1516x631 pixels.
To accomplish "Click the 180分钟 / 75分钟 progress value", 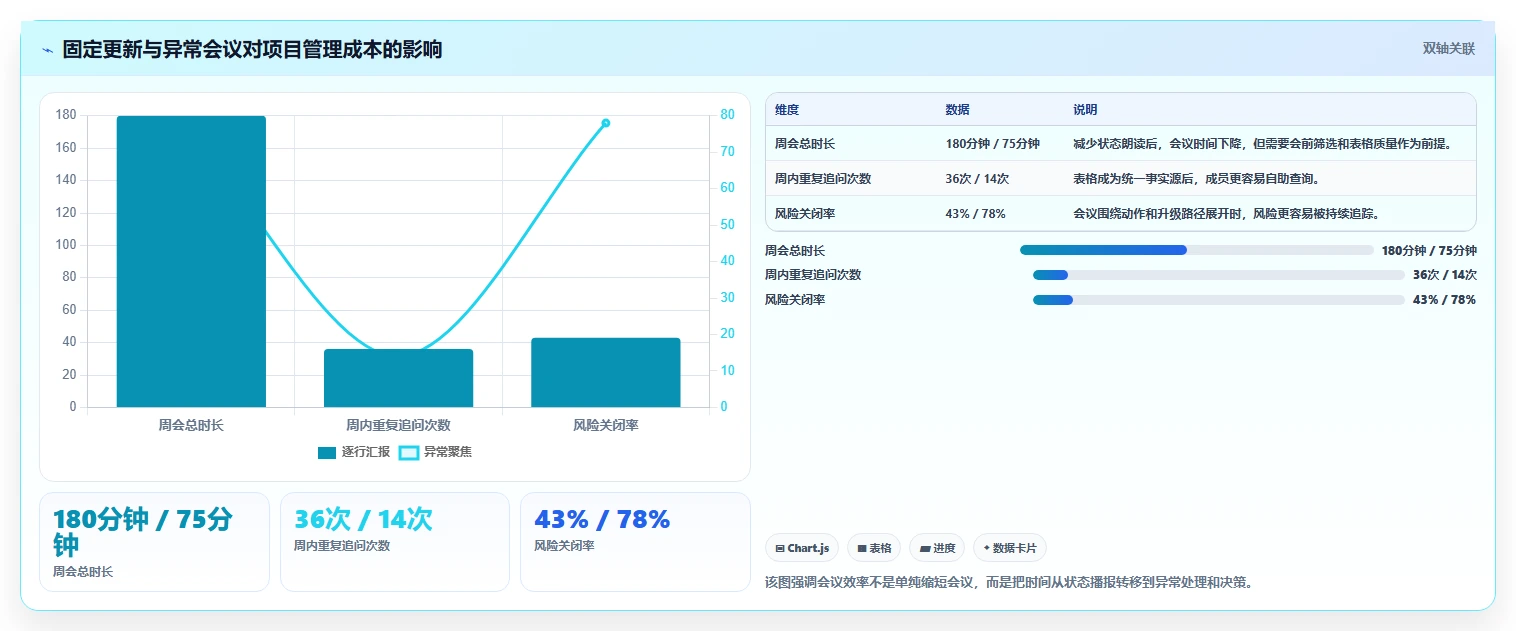I will pyautogui.click(x=1429, y=251).
